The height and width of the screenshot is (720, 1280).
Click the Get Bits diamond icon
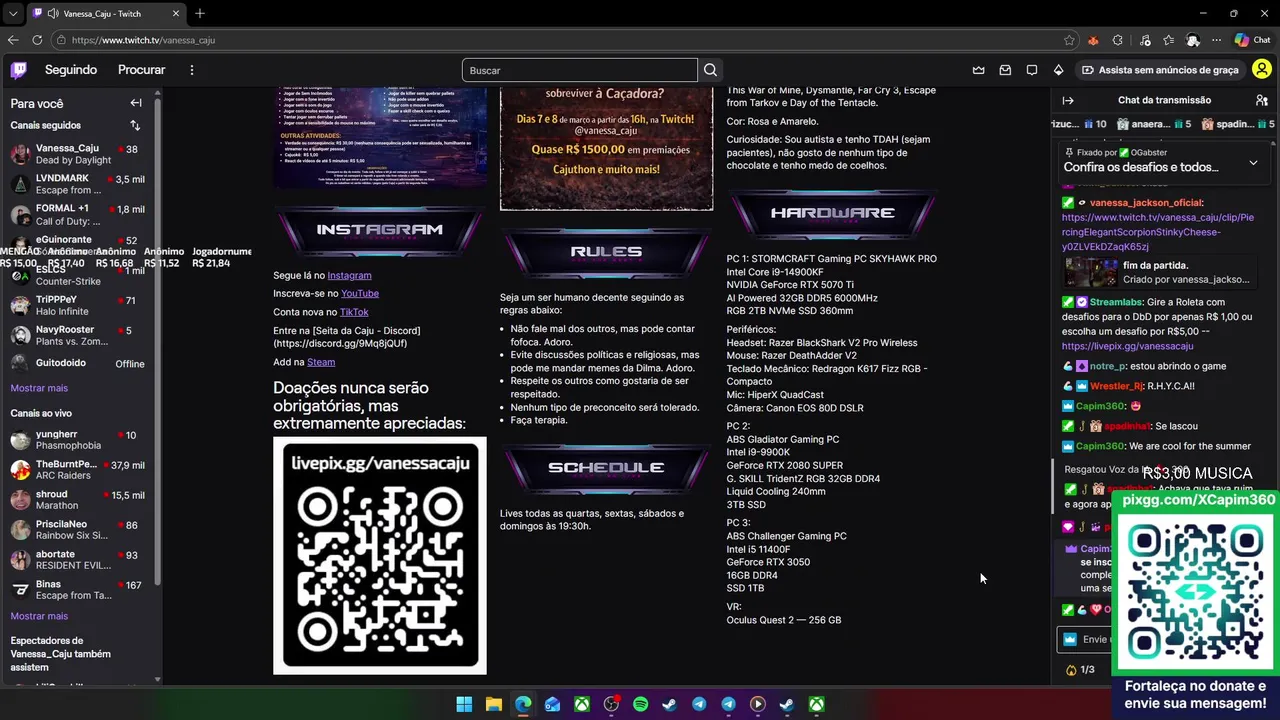point(1058,70)
